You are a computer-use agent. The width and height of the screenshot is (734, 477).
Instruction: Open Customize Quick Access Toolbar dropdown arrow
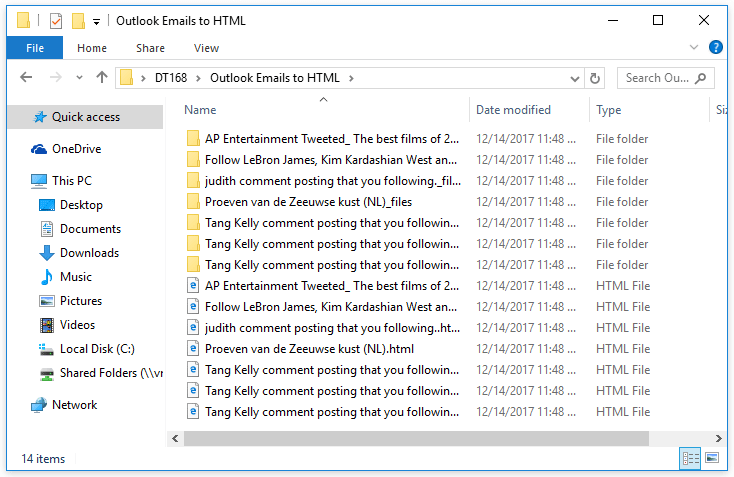pyautogui.click(x=96, y=22)
